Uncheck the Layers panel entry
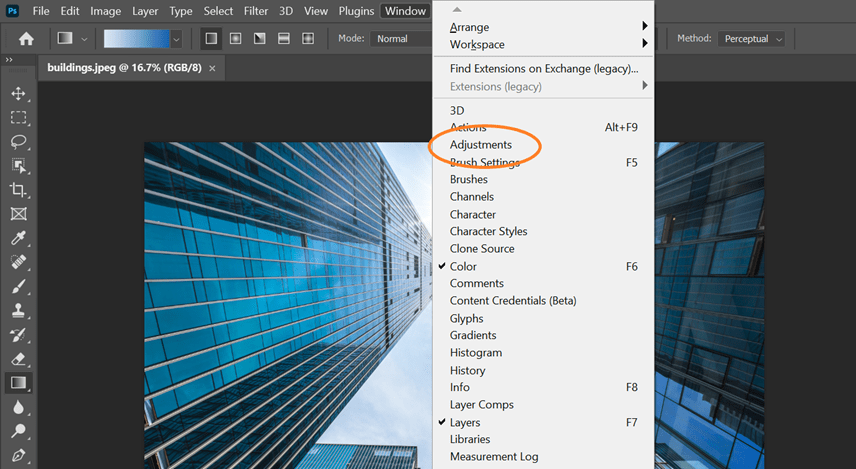Image resolution: width=856 pixels, height=469 pixels. (544, 423)
